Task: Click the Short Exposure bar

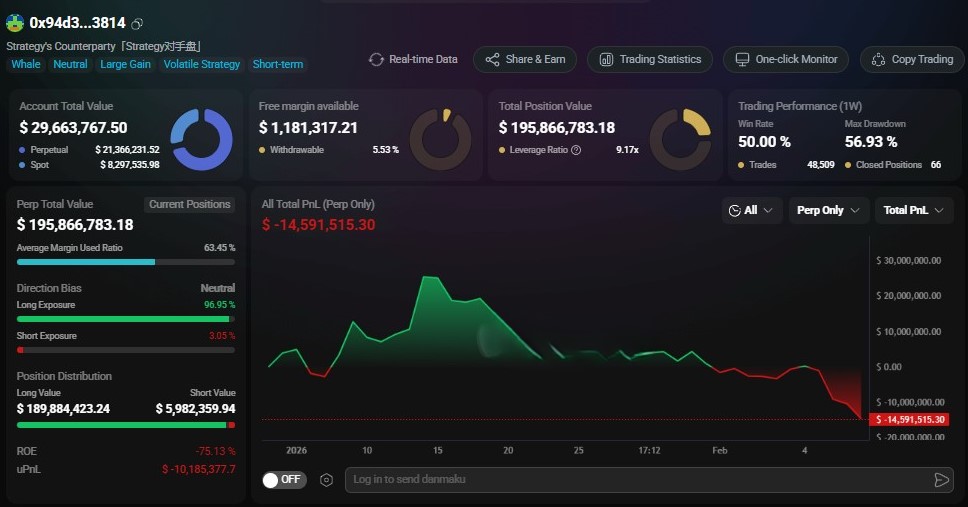Action: [126, 350]
